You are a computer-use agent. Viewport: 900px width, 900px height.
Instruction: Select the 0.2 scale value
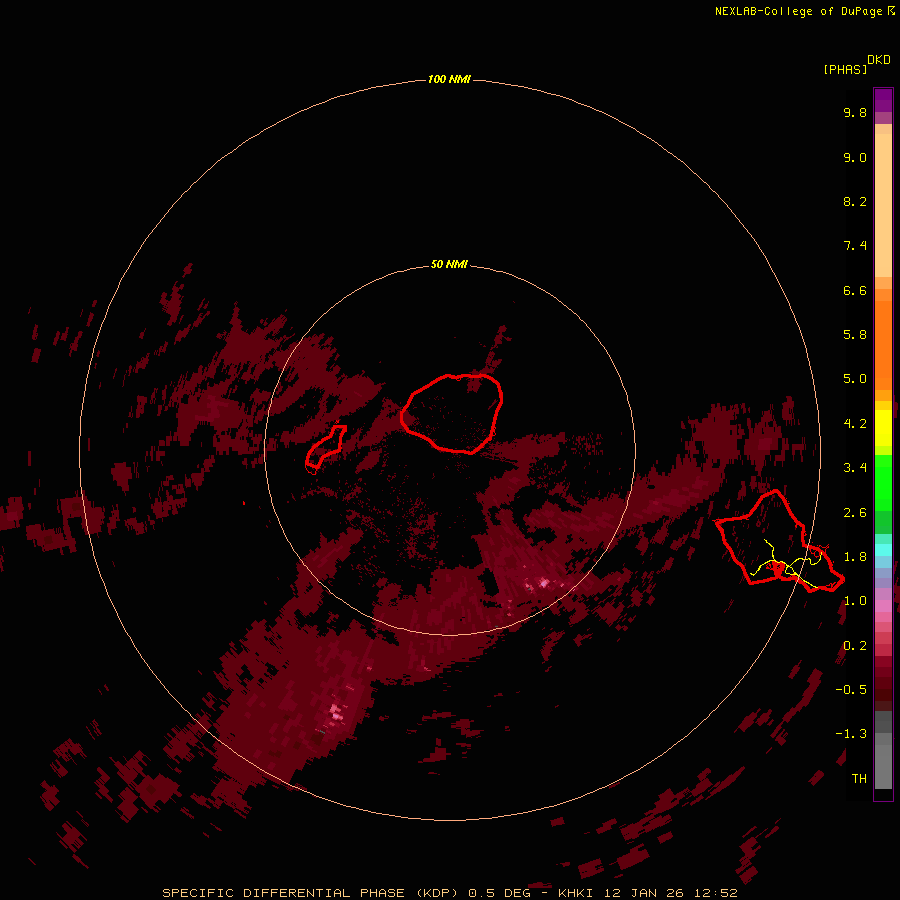tap(855, 646)
